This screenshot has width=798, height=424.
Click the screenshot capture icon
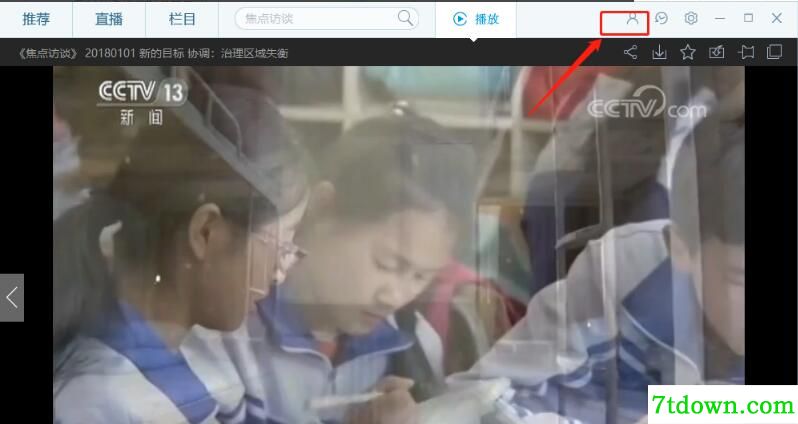click(717, 52)
